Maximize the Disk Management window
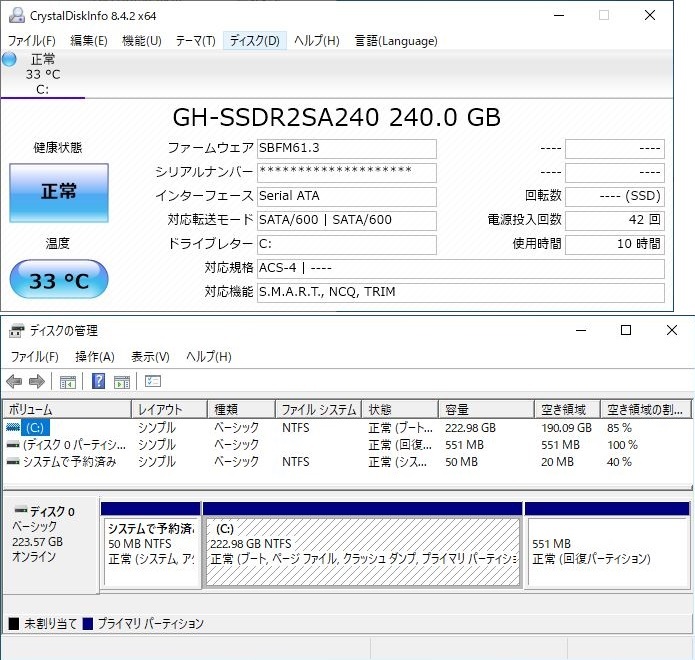The image size is (695, 660). pos(626,330)
